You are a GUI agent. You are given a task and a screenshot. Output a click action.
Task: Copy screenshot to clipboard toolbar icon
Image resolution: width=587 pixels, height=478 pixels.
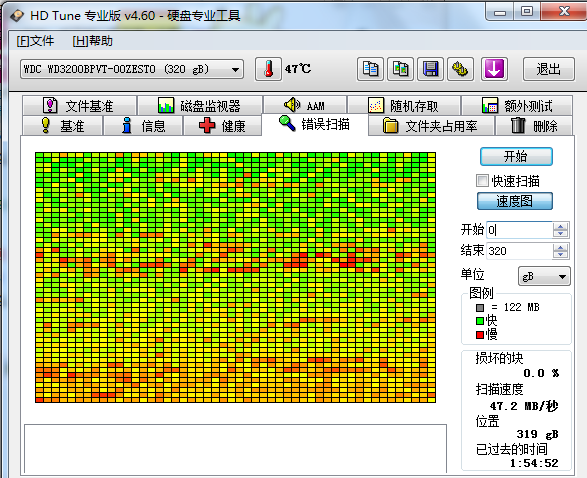point(400,69)
